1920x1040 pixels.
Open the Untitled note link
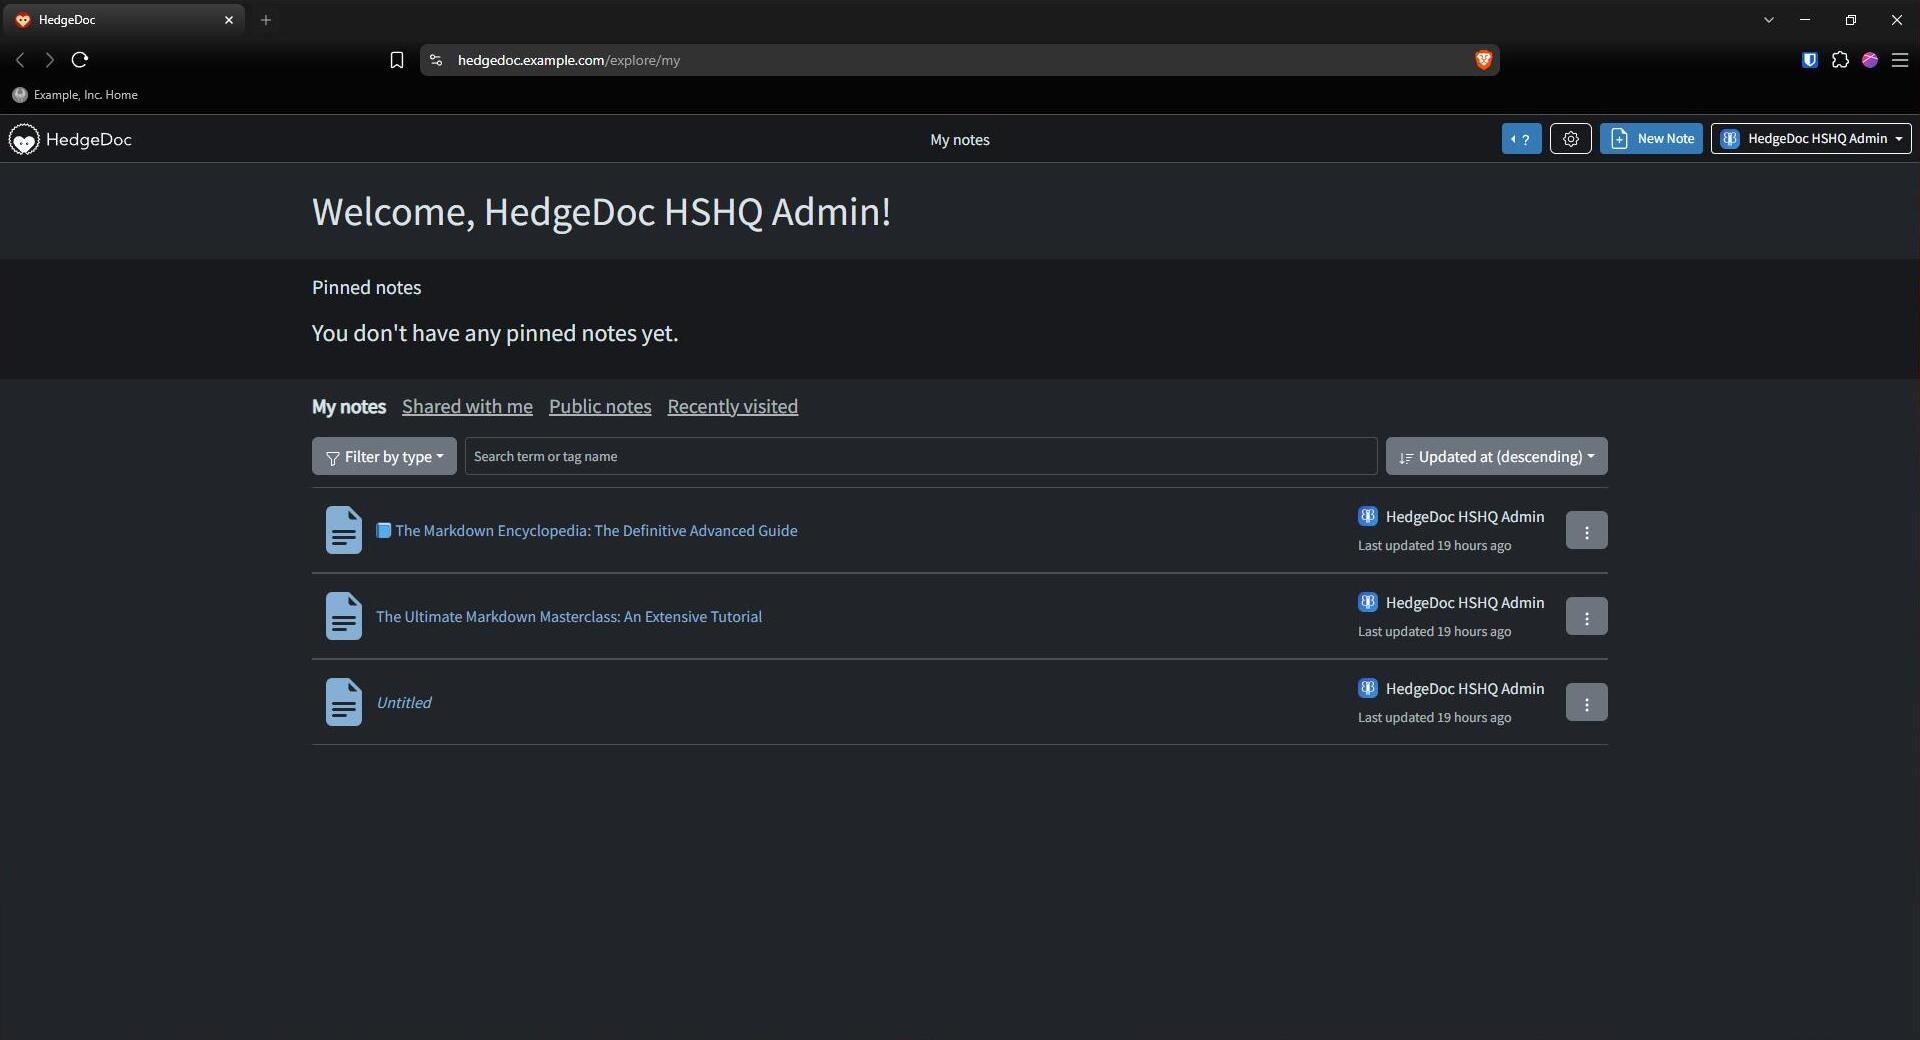tap(404, 702)
